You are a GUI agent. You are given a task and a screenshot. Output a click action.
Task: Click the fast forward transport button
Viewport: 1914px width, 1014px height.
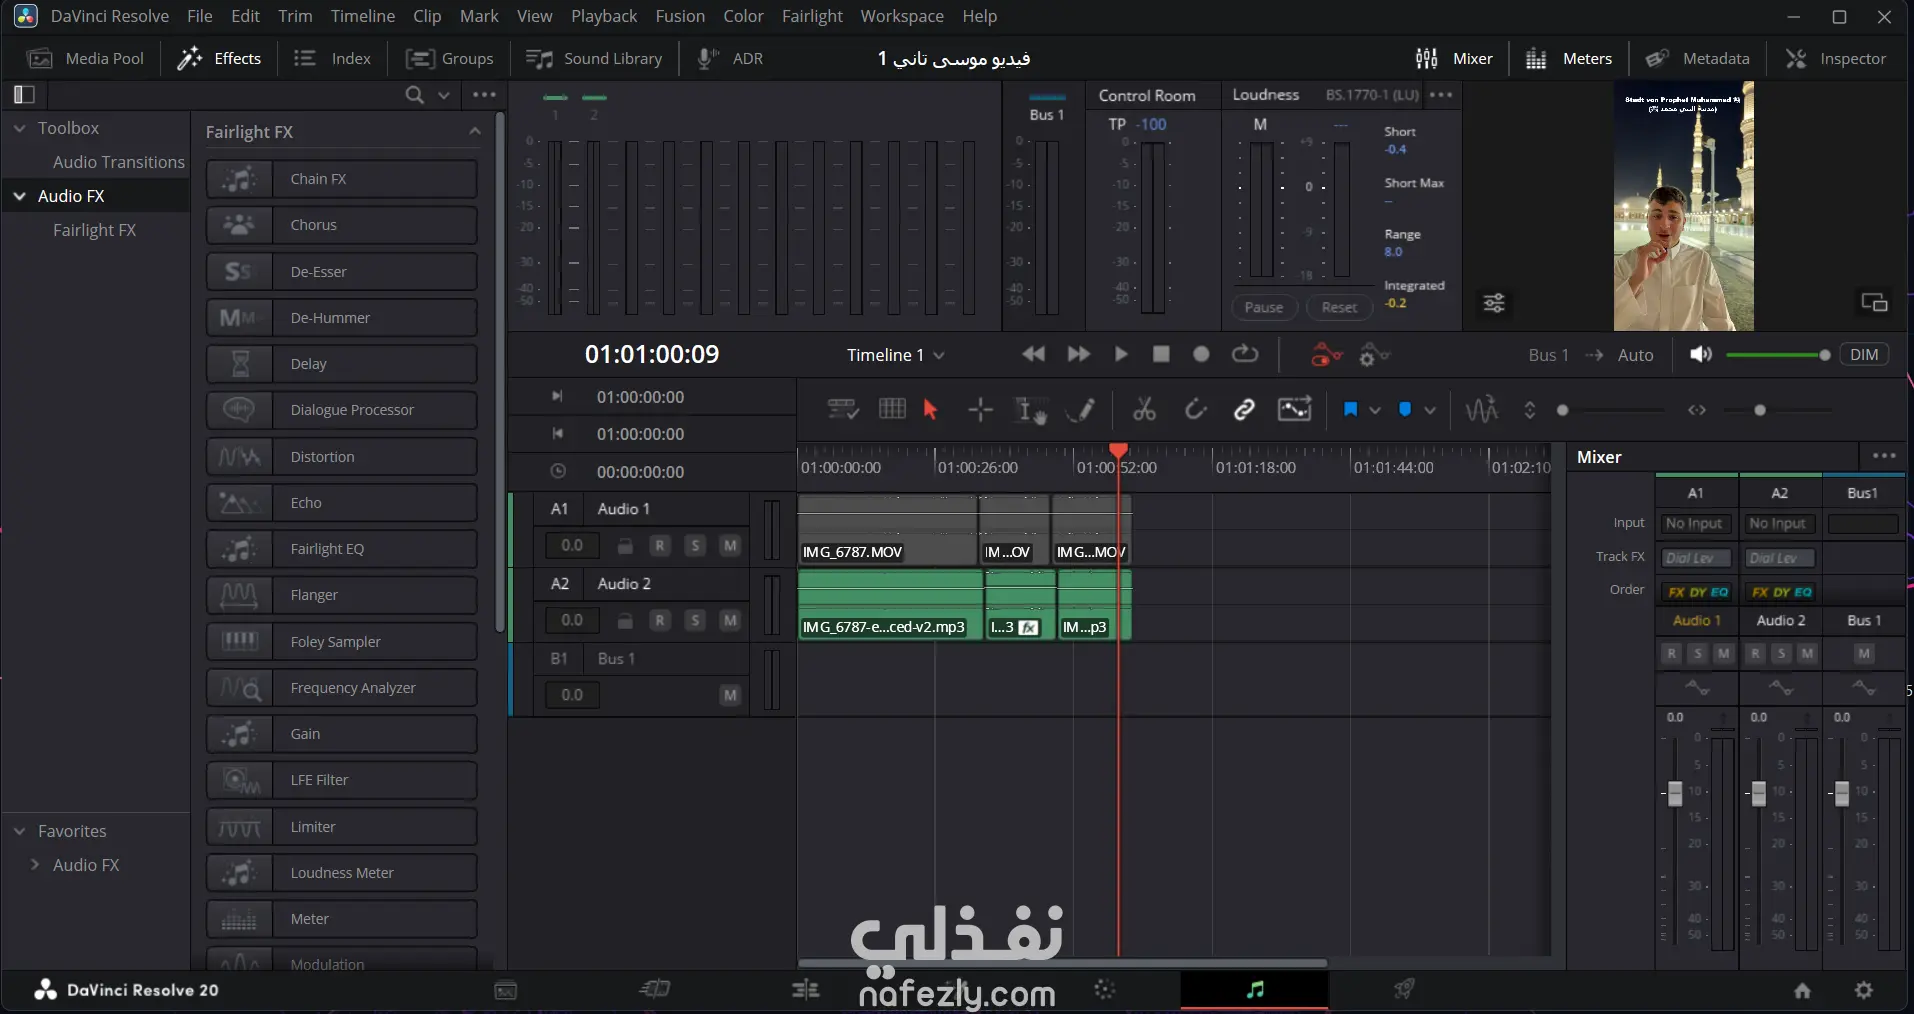coord(1078,354)
